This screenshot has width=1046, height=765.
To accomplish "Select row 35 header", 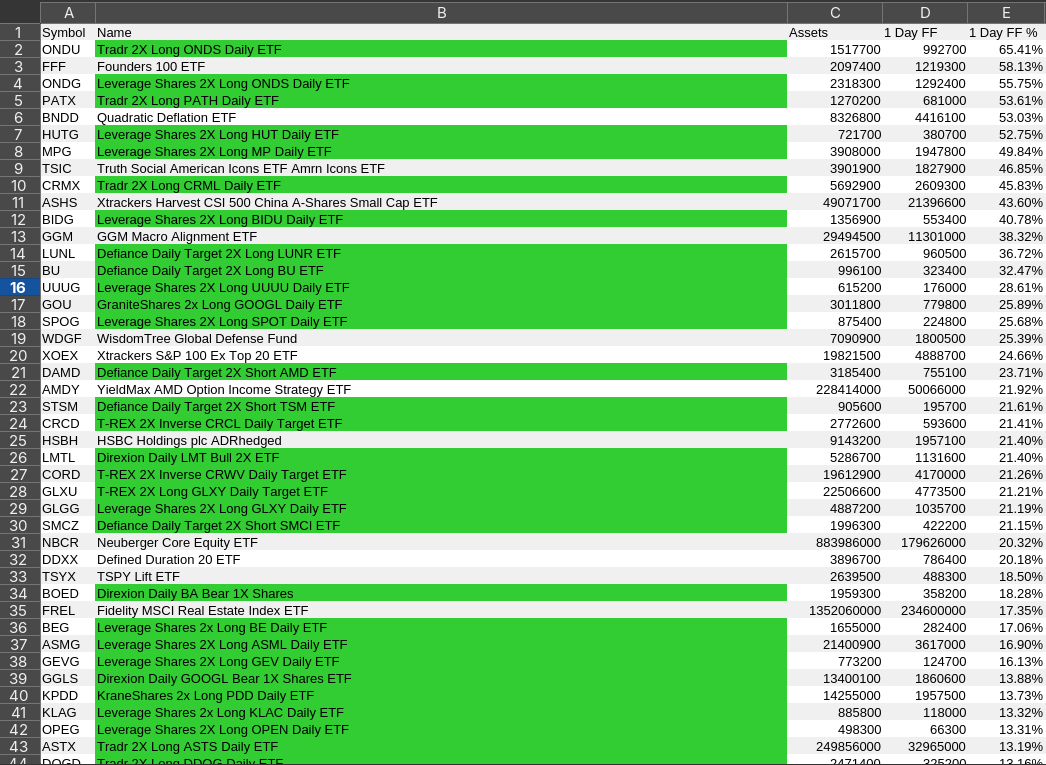I will point(20,610).
